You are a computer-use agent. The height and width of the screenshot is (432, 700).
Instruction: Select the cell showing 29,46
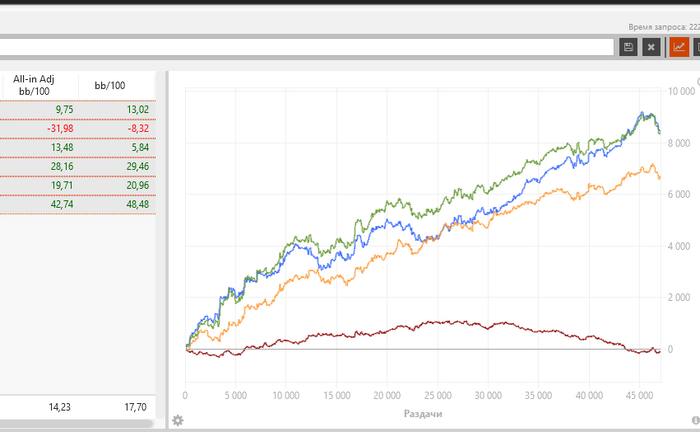(138, 166)
